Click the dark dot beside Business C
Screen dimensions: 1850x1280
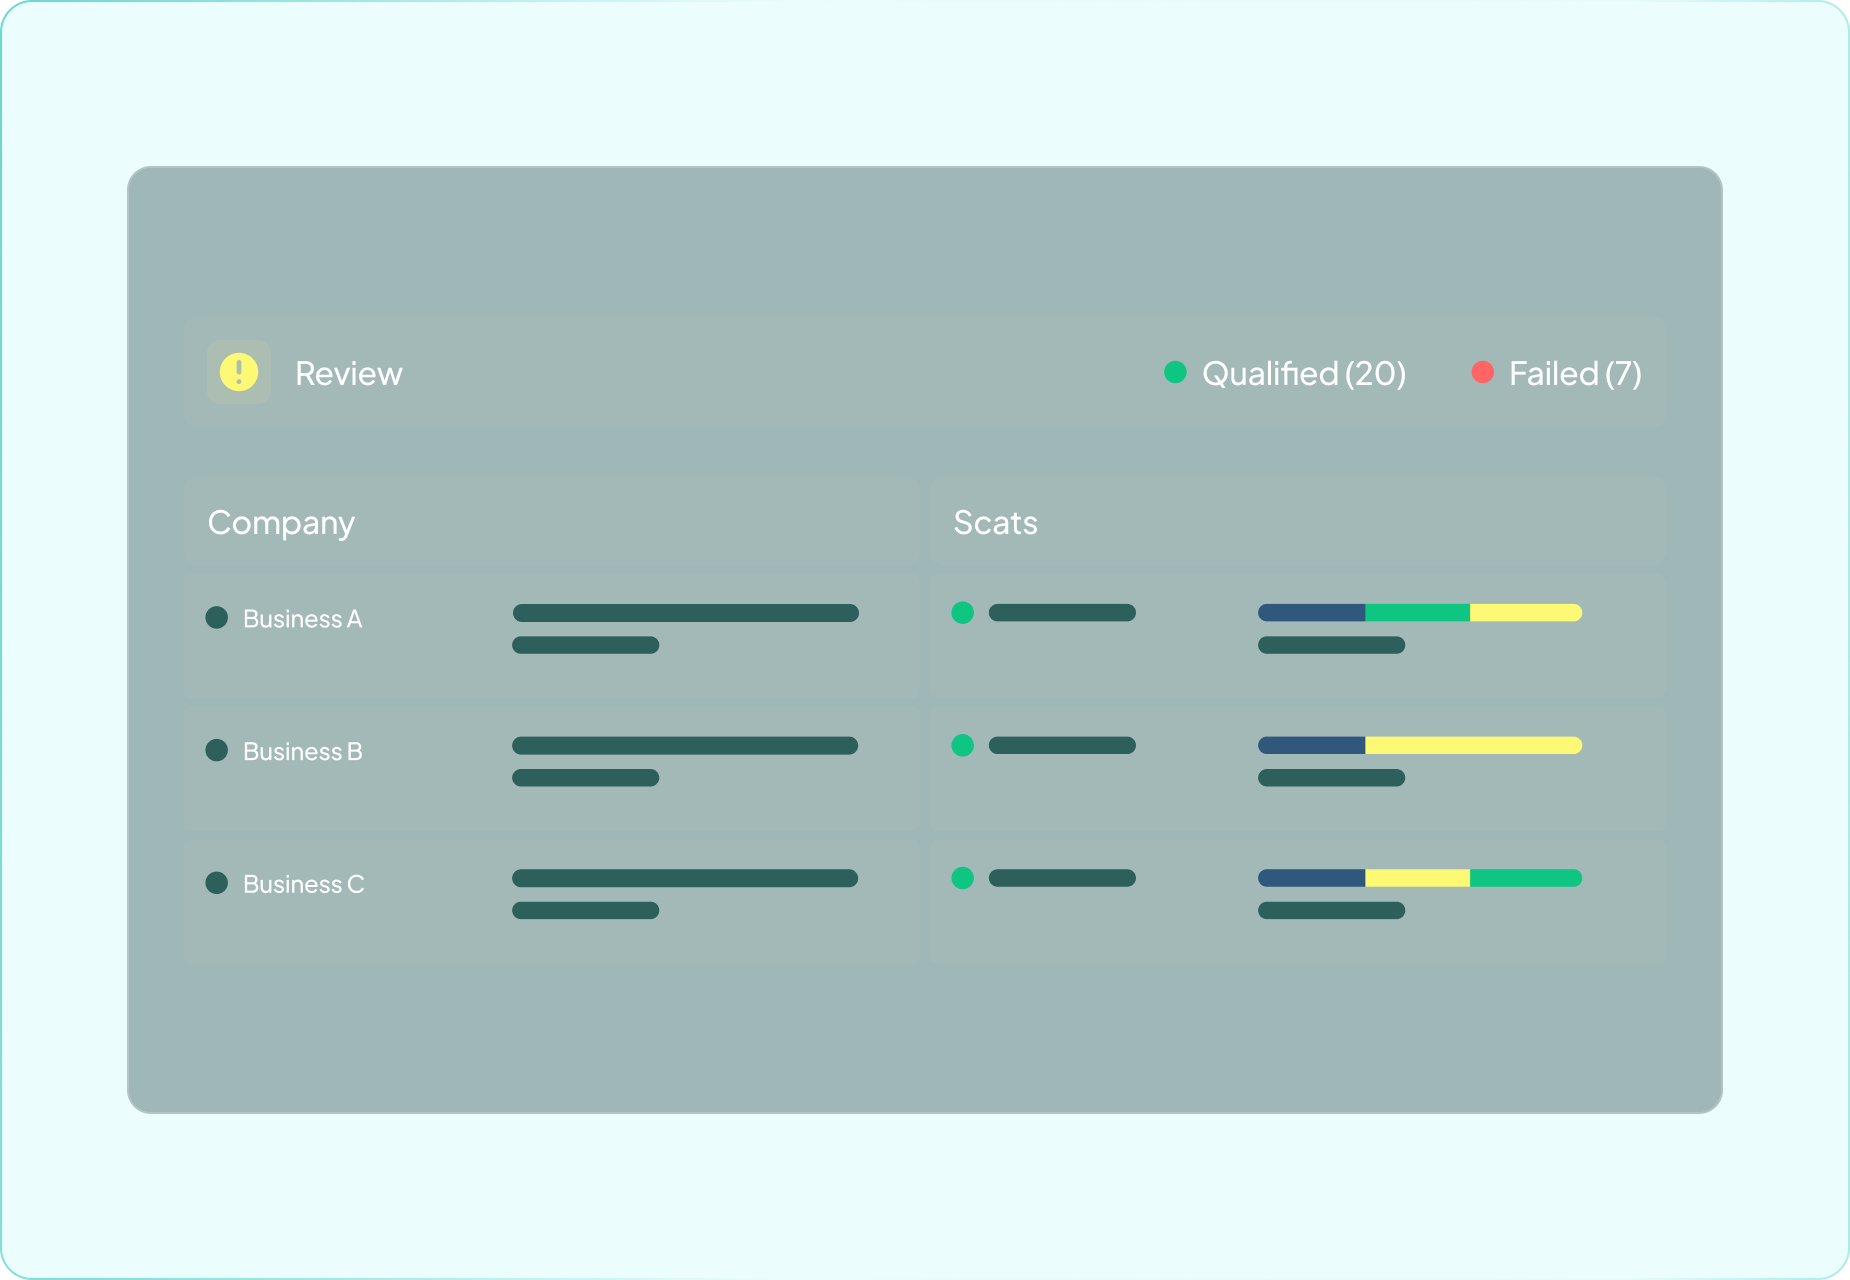pyautogui.click(x=217, y=883)
